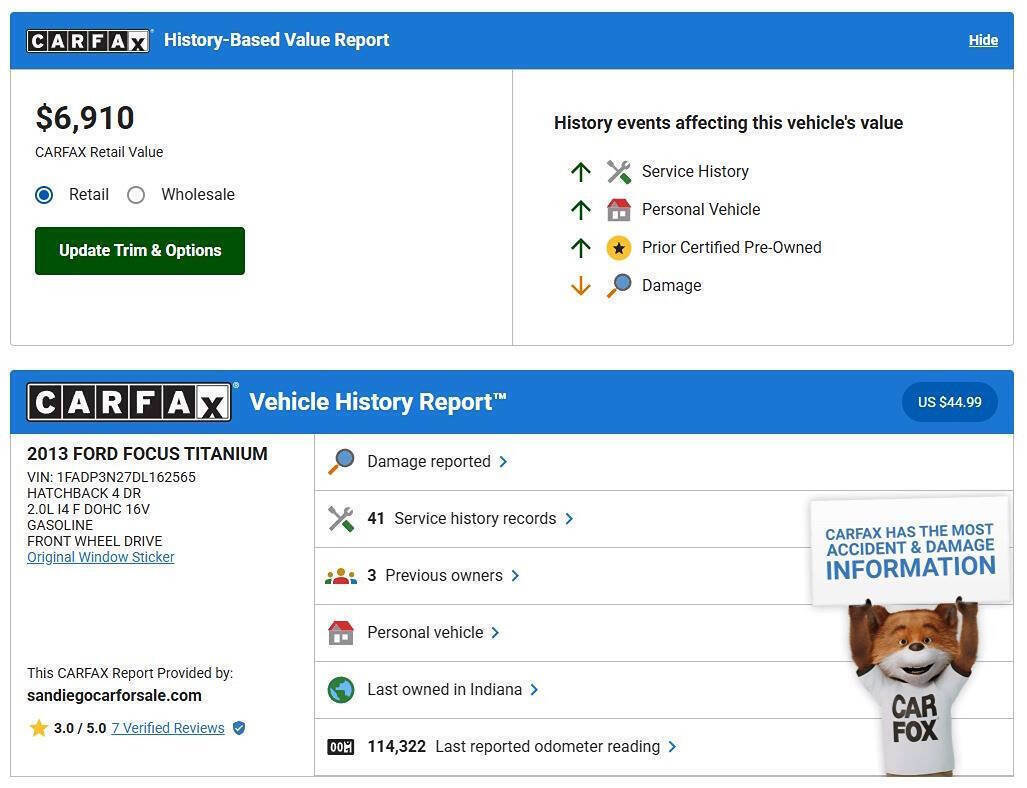Click 2013 FORD FOCUS TITANIUM heading
1027x788 pixels.
coord(147,454)
